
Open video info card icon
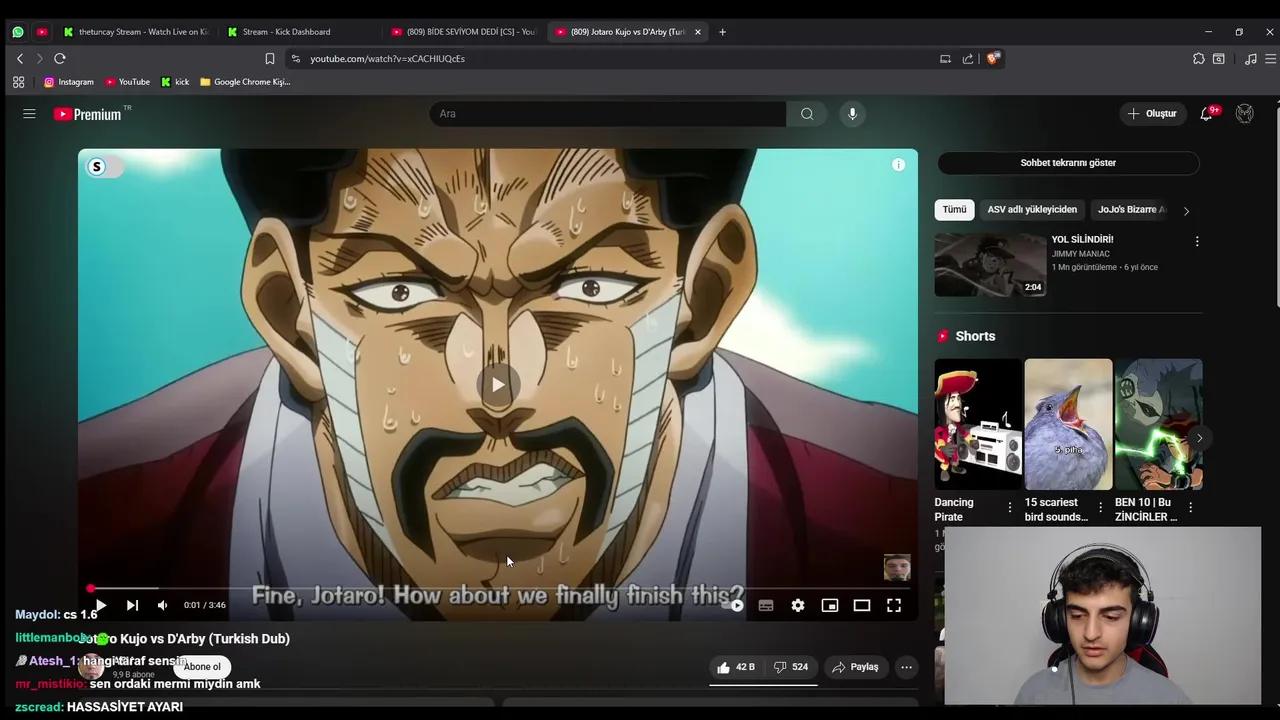pyautogui.click(x=898, y=165)
